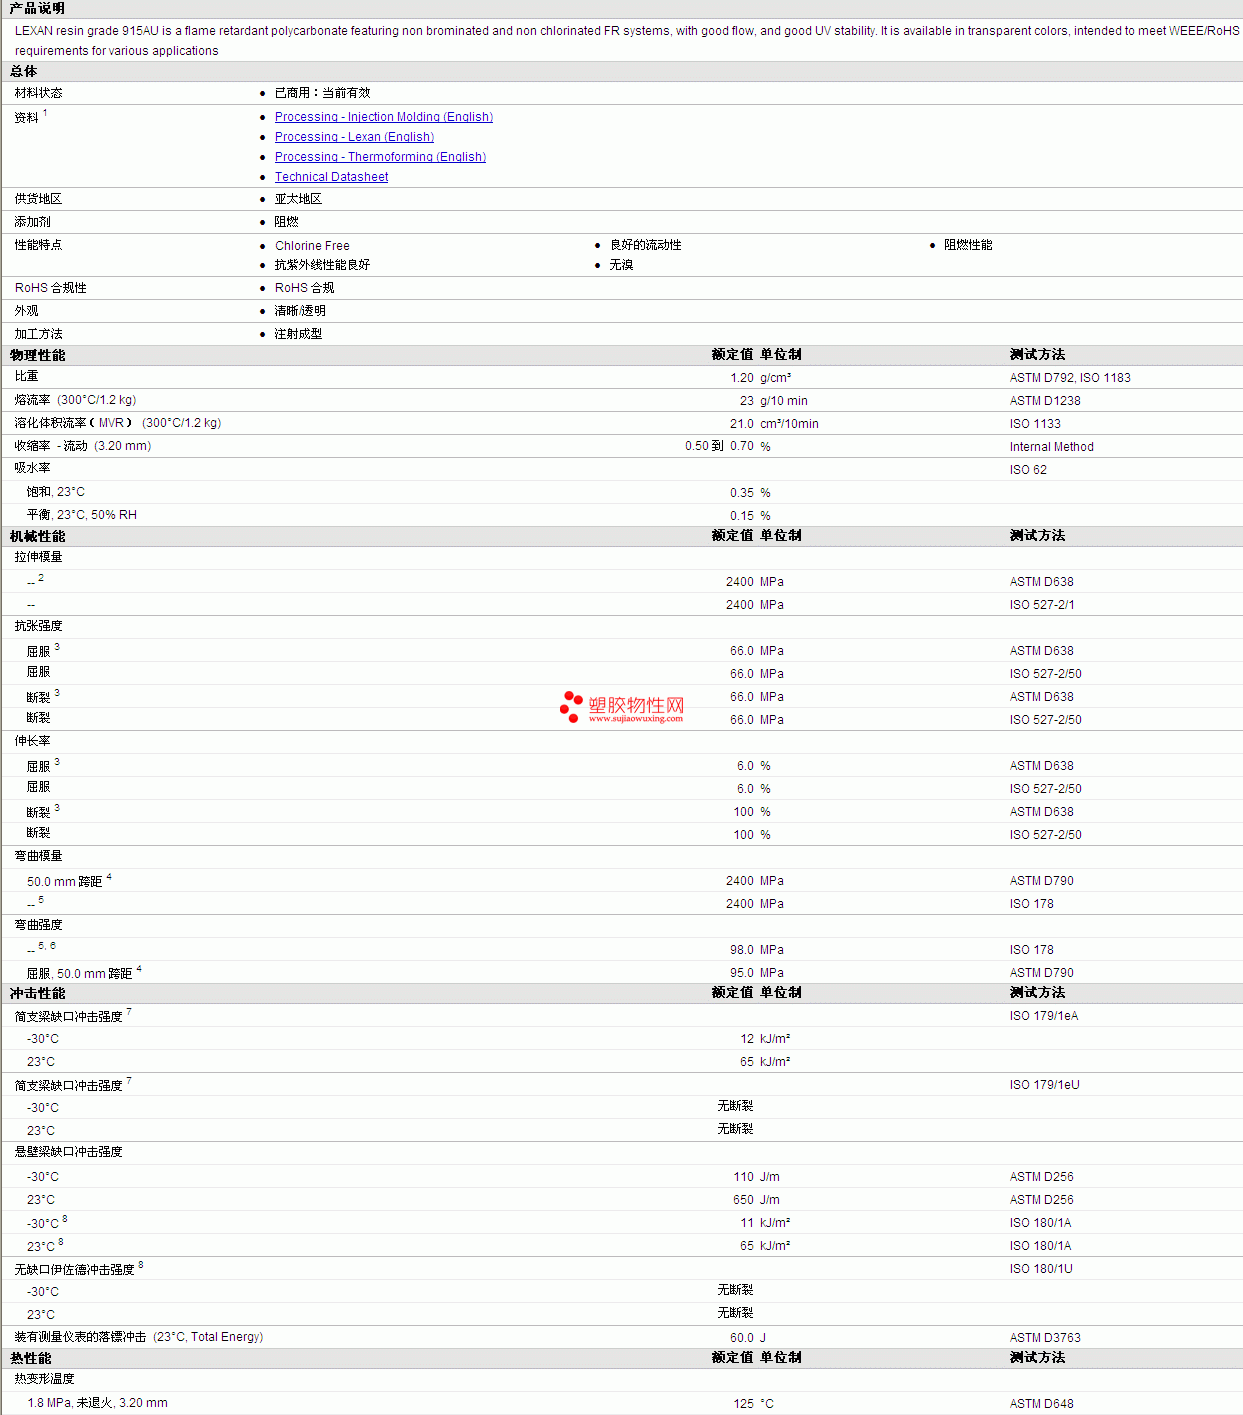Click the 供货地区 row label

click(x=39, y=199)
